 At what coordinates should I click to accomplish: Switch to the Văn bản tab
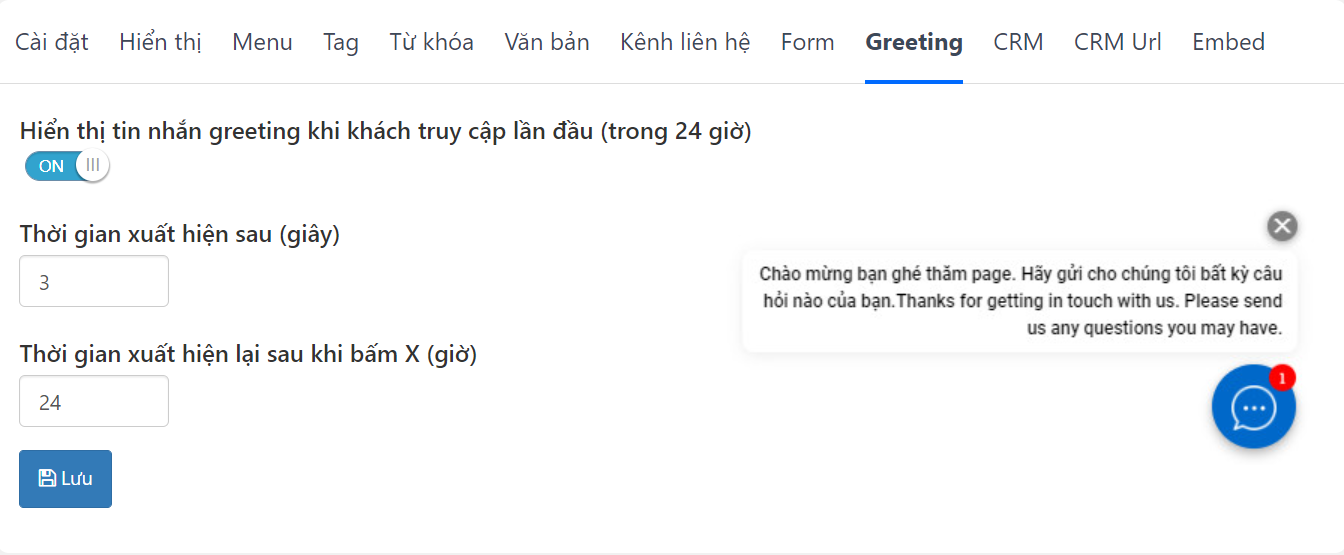(x=547, y=42)
